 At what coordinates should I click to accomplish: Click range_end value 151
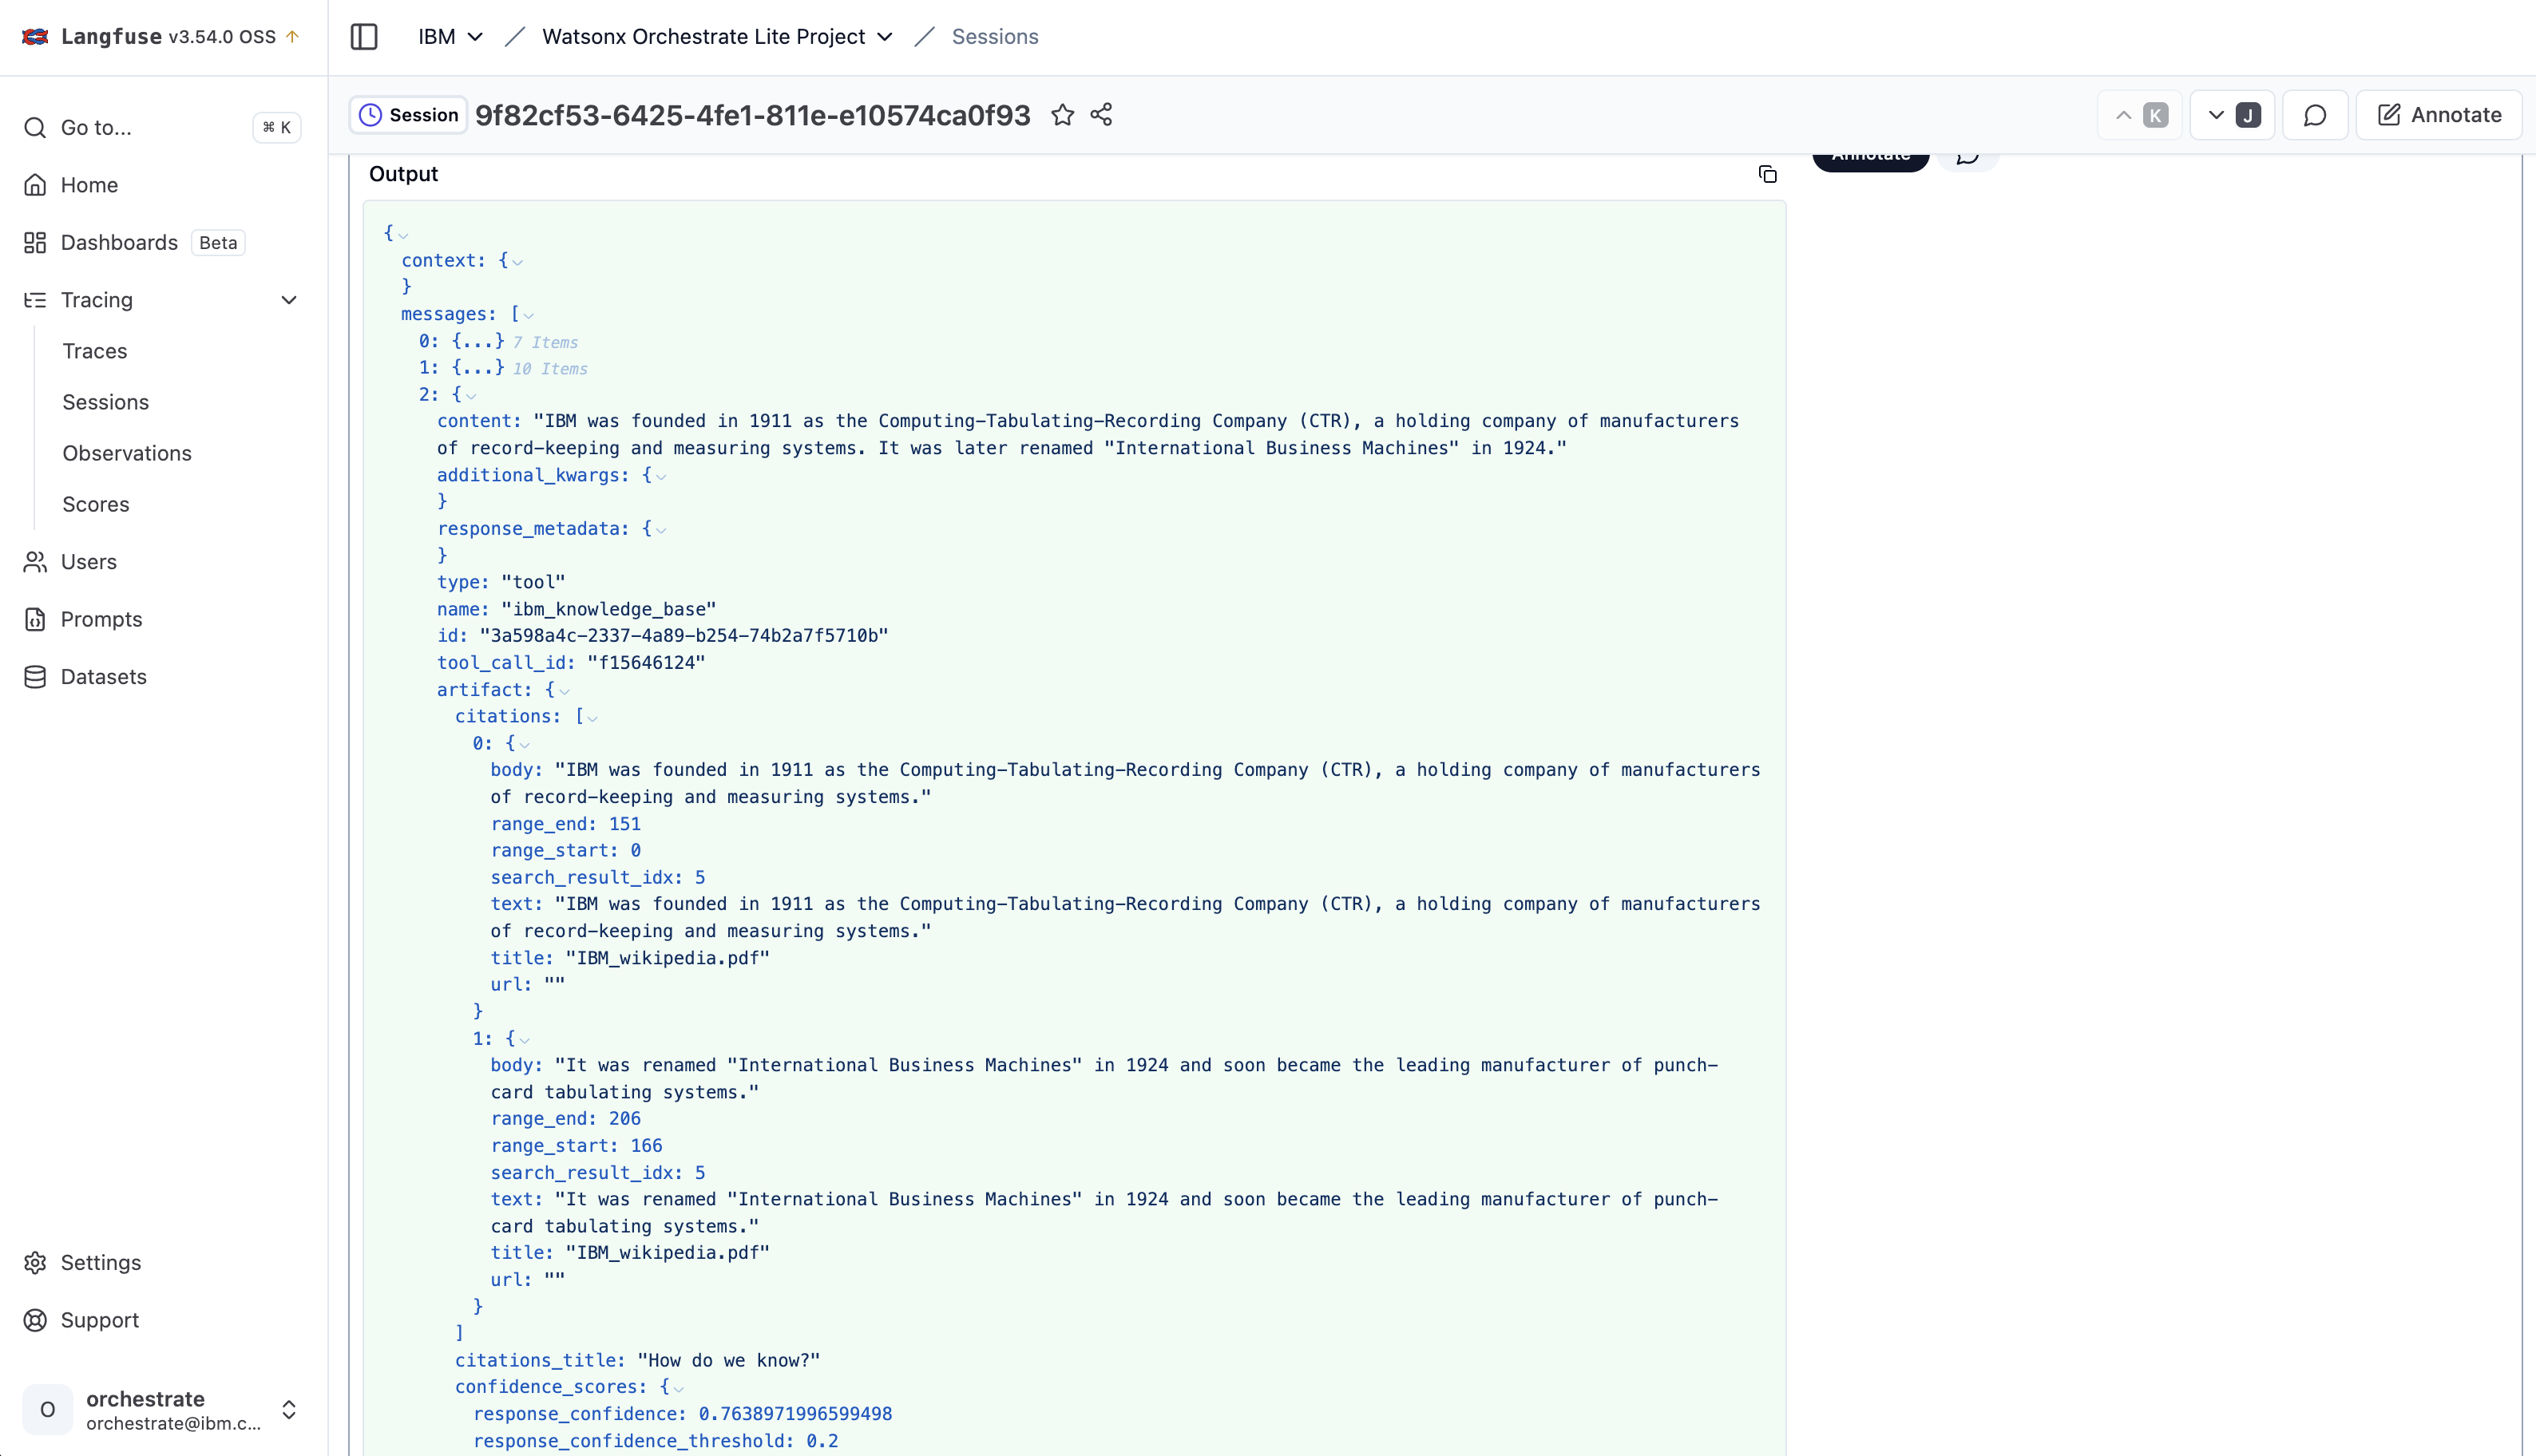click(625, 824)
